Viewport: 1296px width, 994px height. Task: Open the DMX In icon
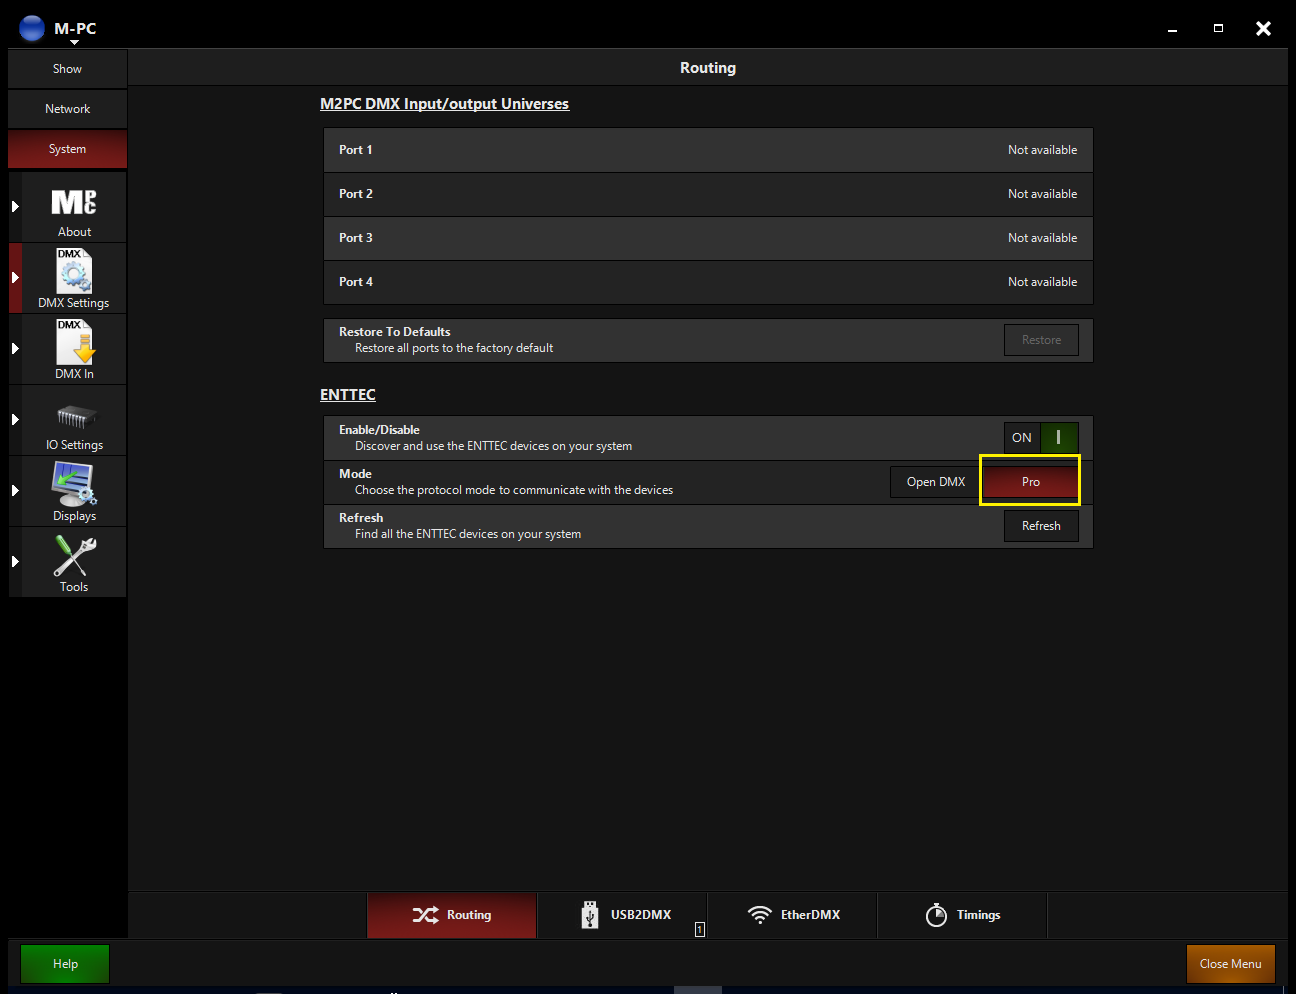[x=74, y=343]
